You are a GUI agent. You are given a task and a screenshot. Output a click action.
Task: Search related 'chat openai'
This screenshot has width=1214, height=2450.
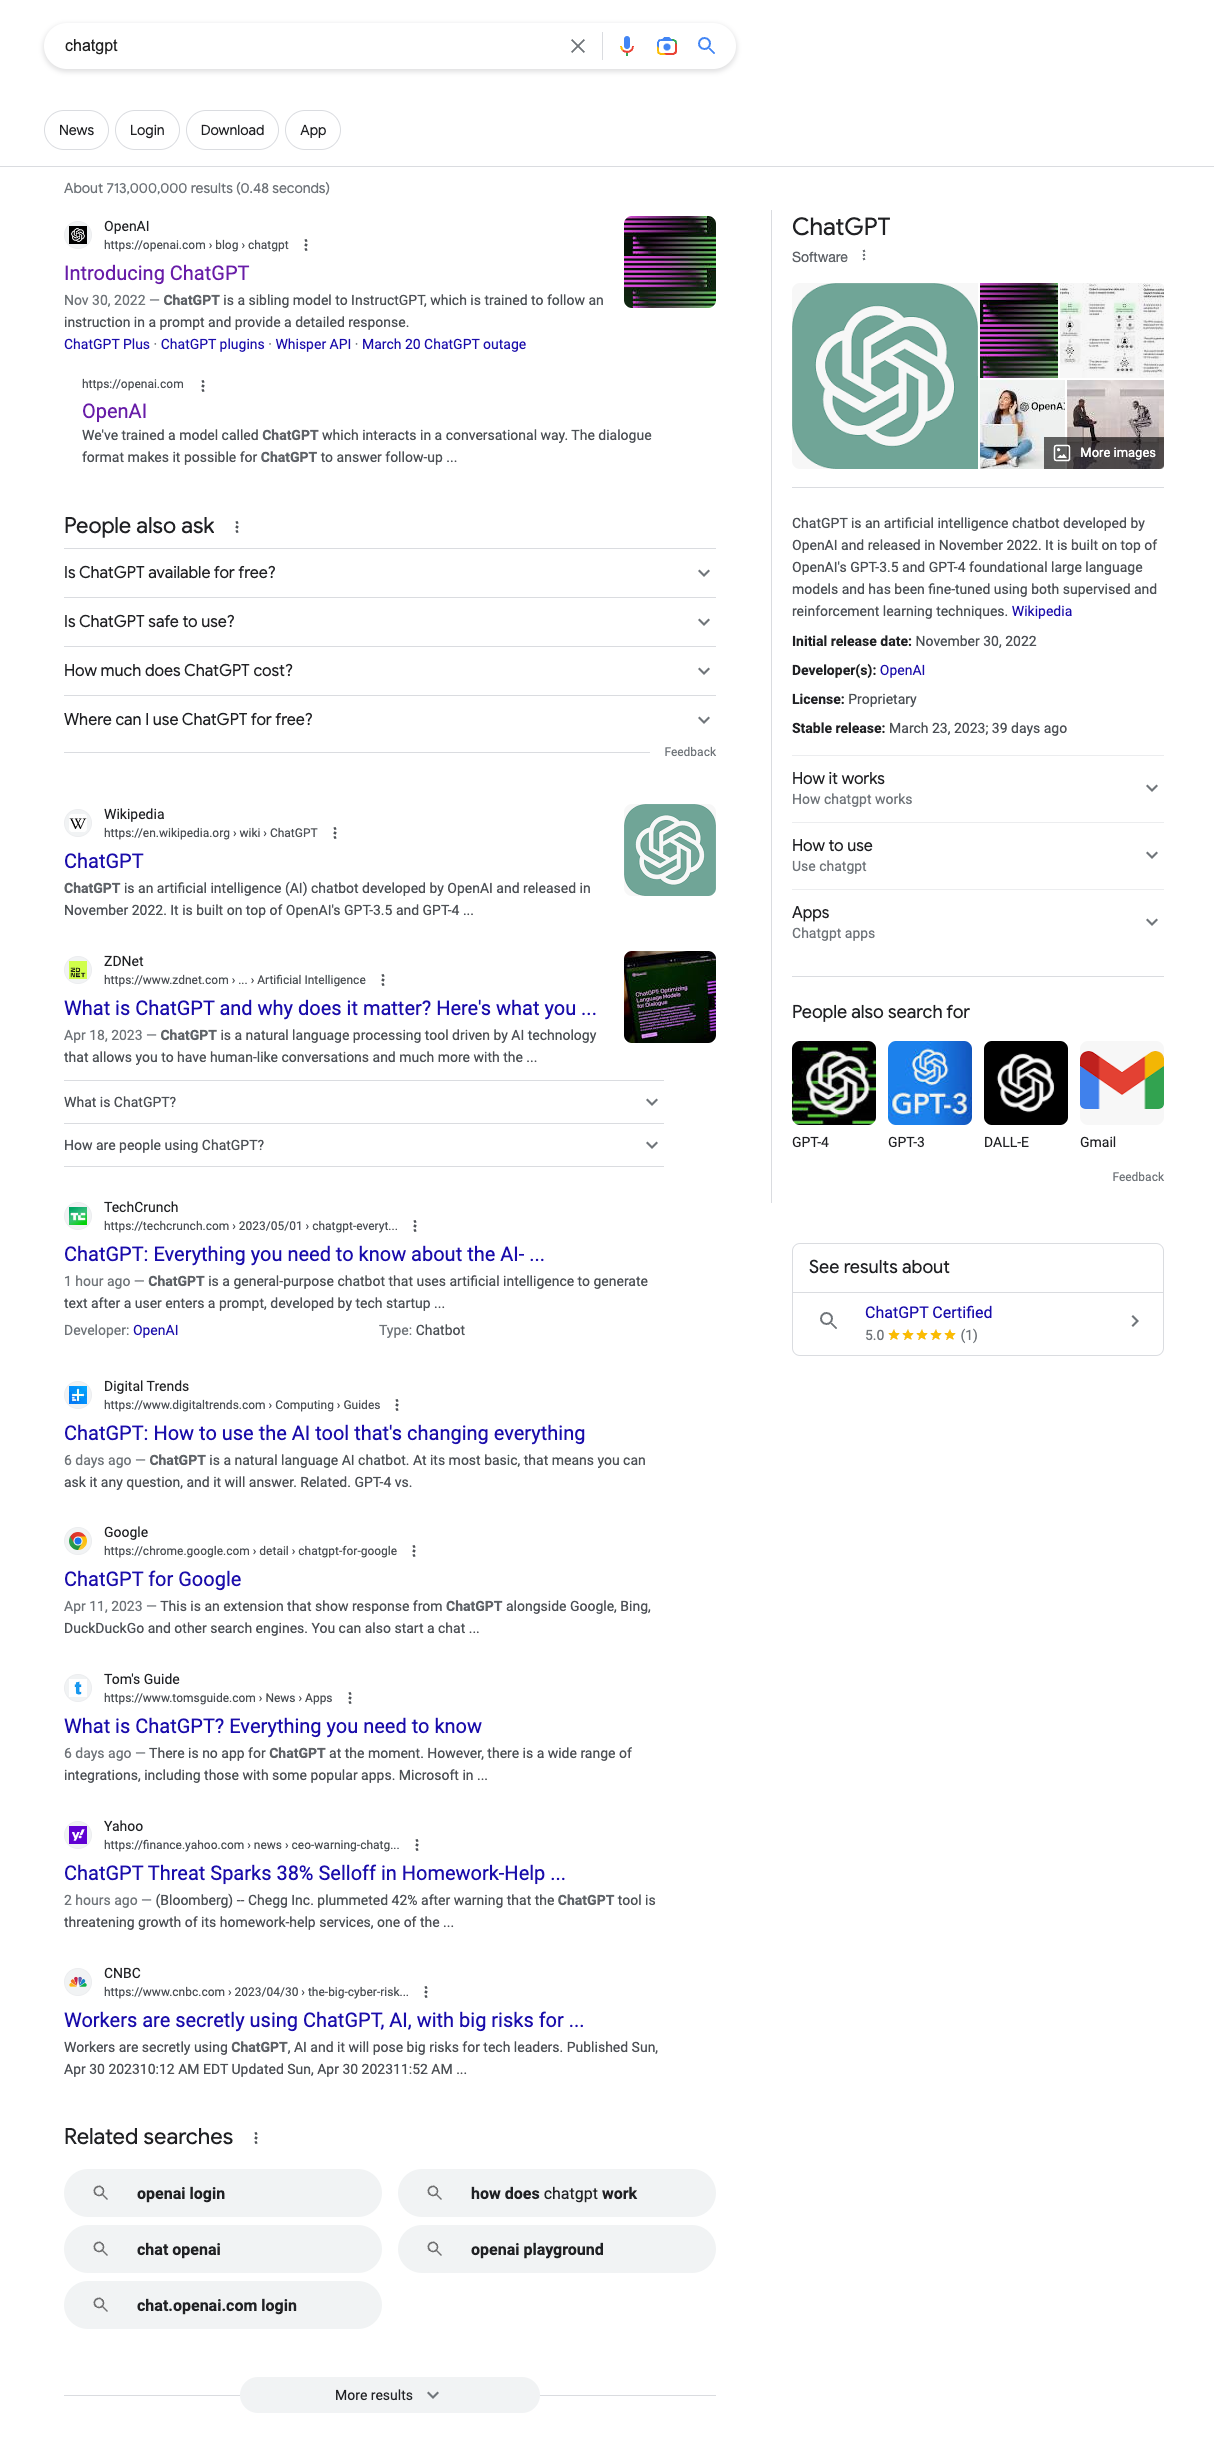coord(223,2249)
